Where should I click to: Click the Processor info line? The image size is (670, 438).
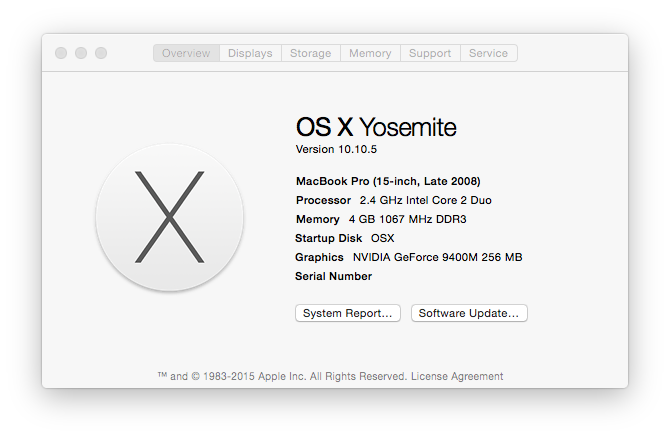tap(394, 200)
